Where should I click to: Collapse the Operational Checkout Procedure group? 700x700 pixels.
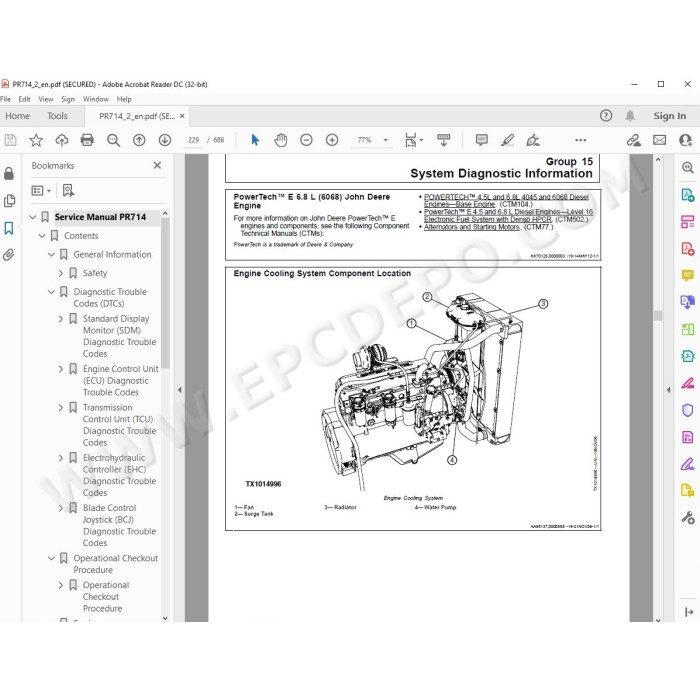pos(51,558)
